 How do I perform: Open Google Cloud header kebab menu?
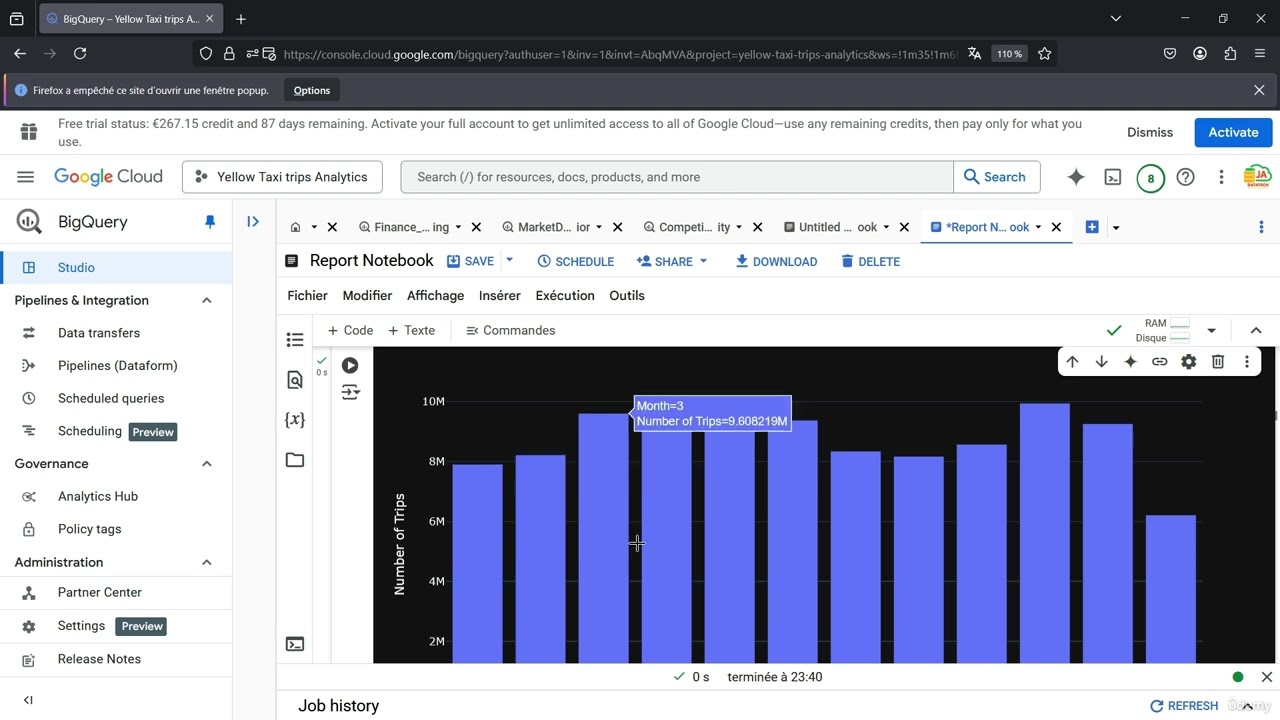pos(1221,177)
